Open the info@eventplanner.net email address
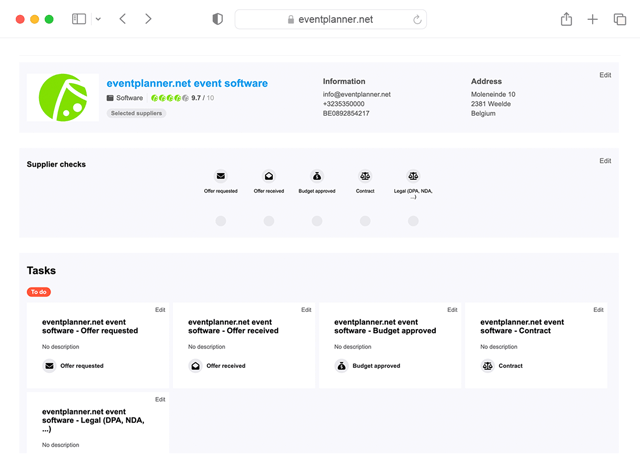 click(x=356, y=94)
